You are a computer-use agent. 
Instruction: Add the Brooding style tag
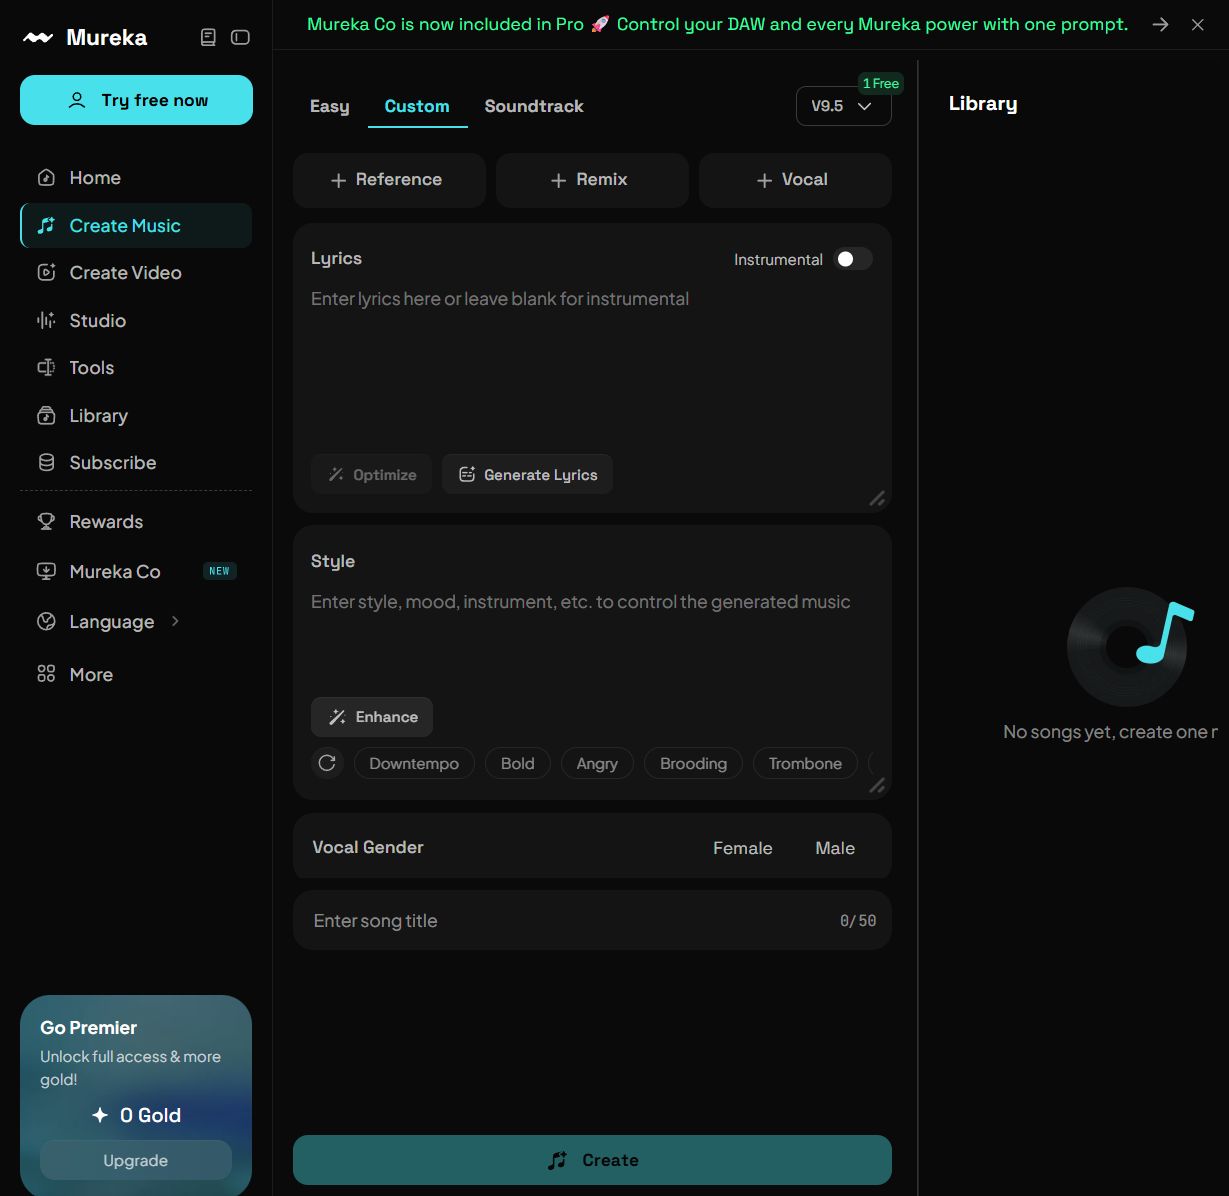pos(693,764)
